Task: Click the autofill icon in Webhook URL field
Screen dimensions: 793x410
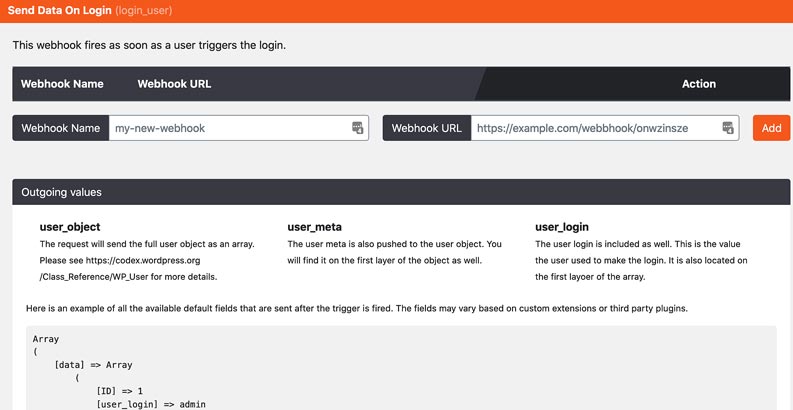Action: click(728, 128)
